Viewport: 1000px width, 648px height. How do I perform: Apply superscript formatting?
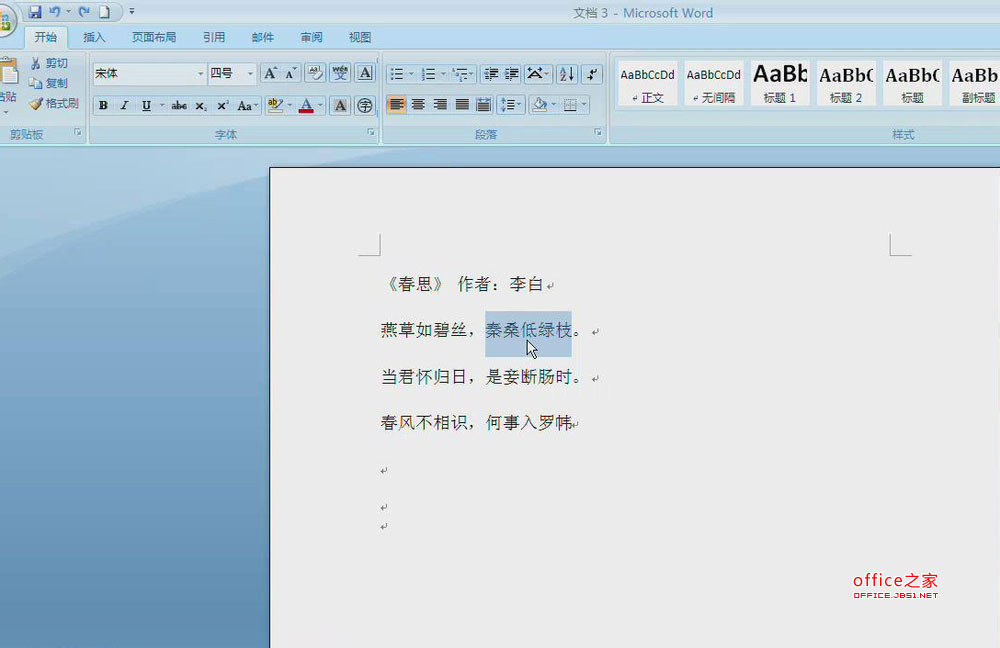click(x=222, y=105)
